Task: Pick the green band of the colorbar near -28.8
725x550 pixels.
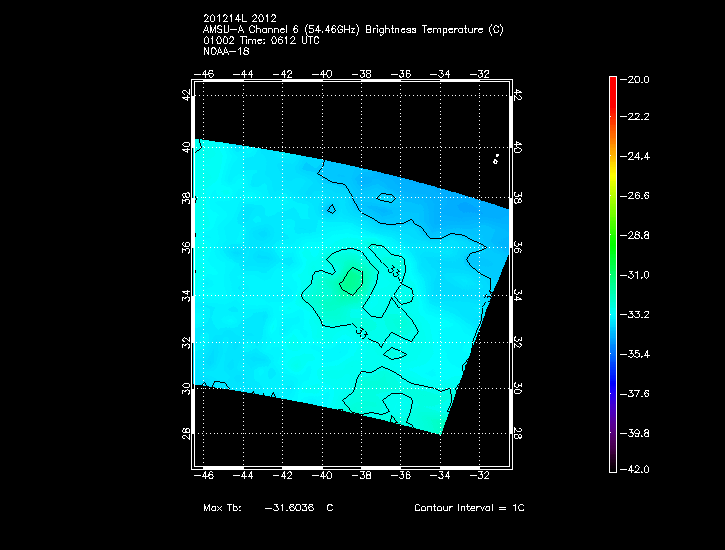Action: click(612, 235)
